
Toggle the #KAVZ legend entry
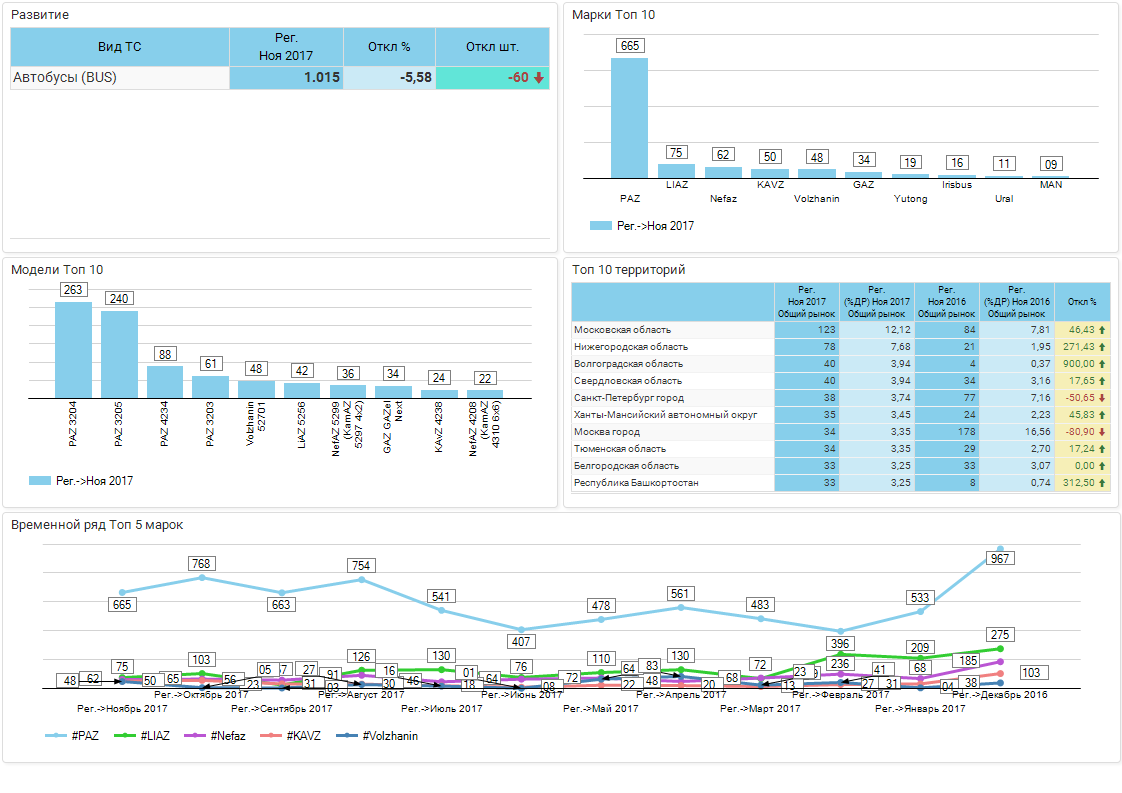291,736
